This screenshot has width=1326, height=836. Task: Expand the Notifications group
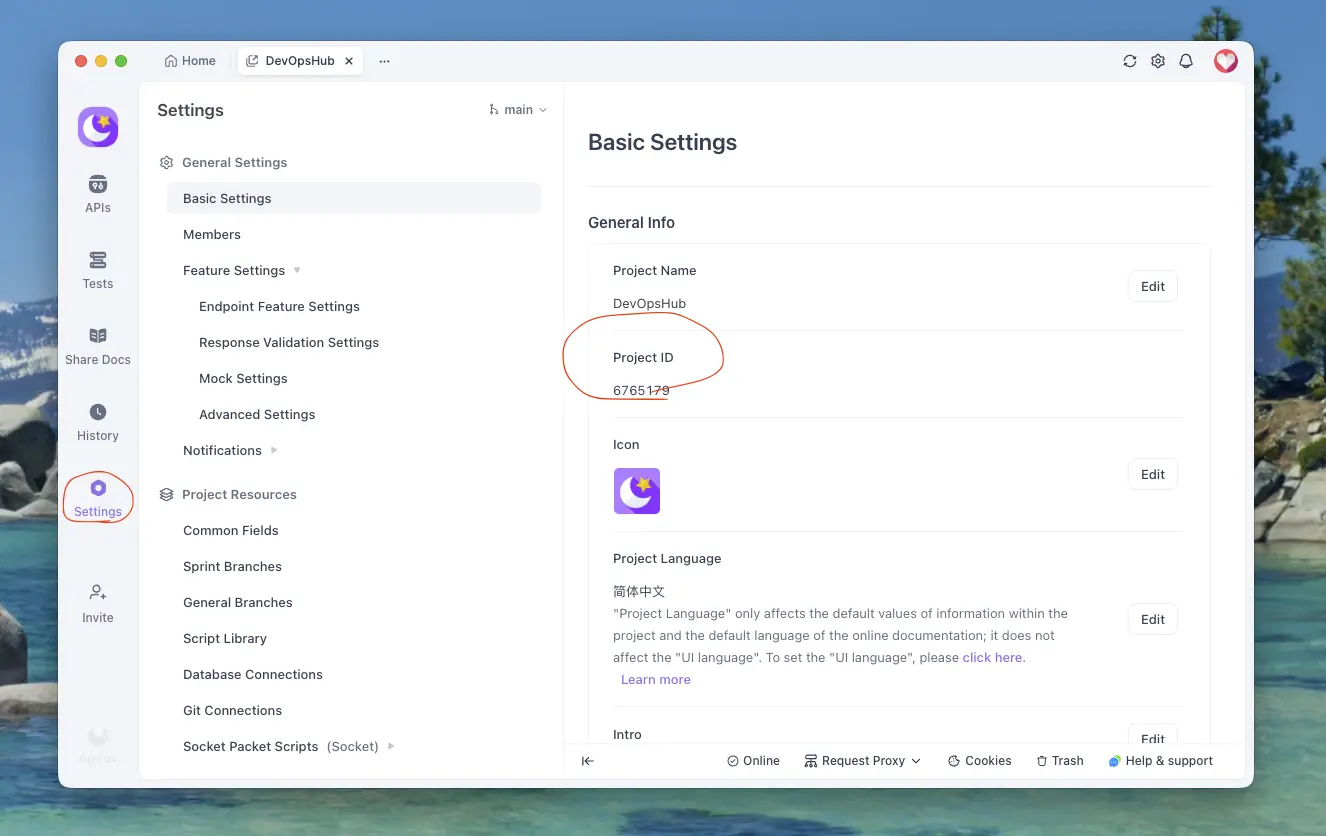point(274,450)
